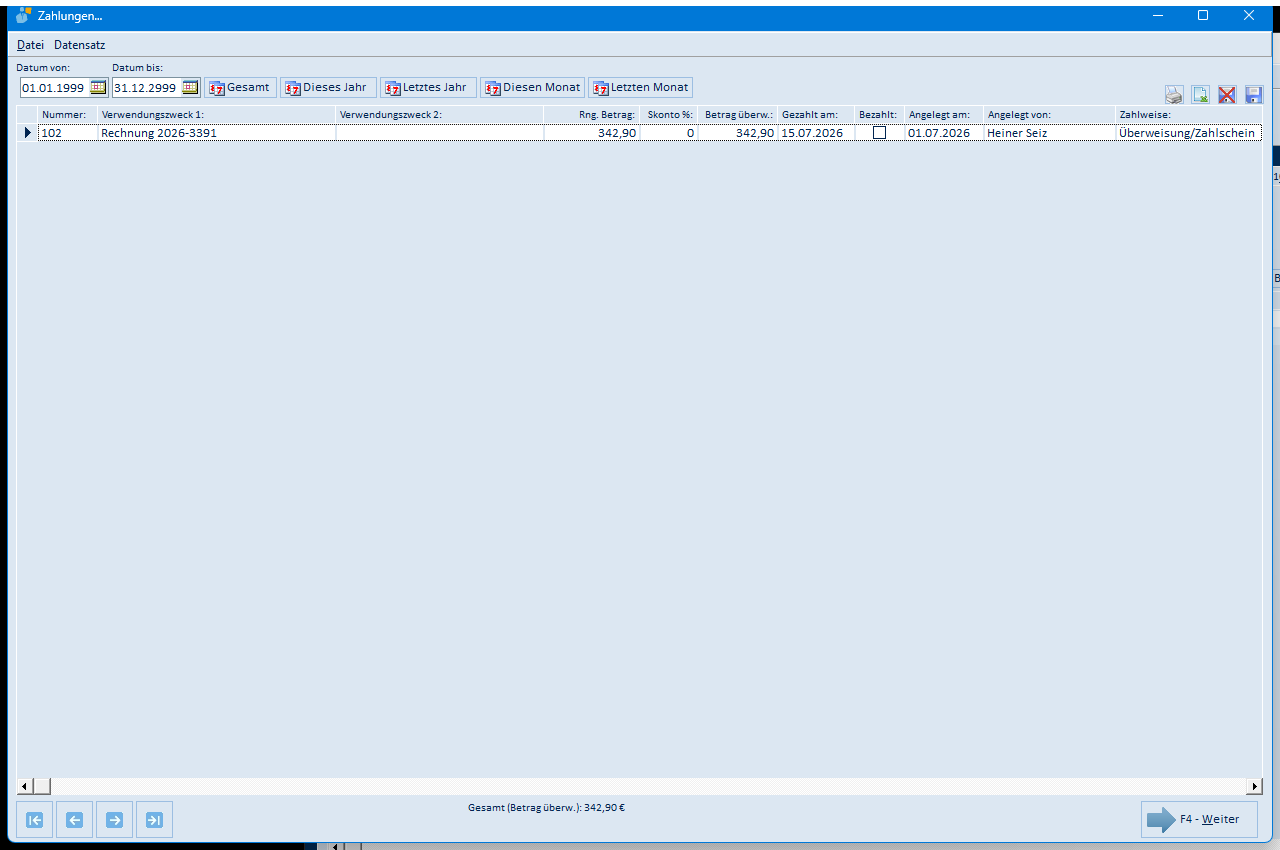Open the calendar picker next to Datum bis

[190, 87]
